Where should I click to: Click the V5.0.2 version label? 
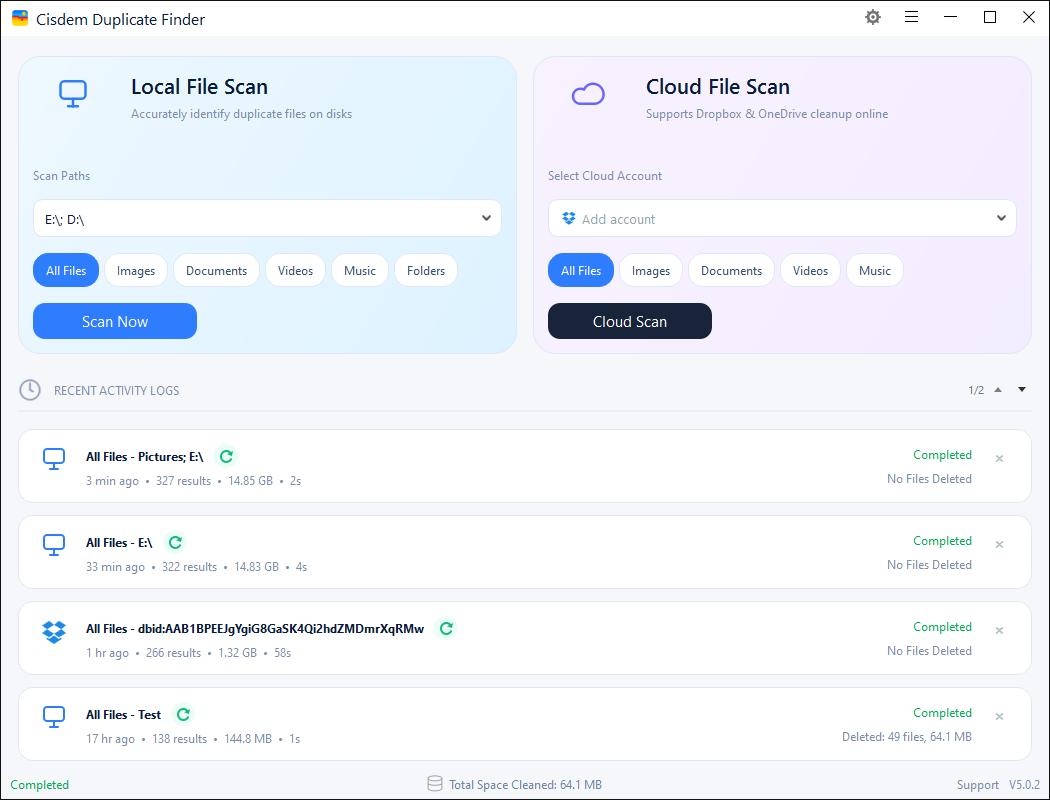click(1025, 785)
